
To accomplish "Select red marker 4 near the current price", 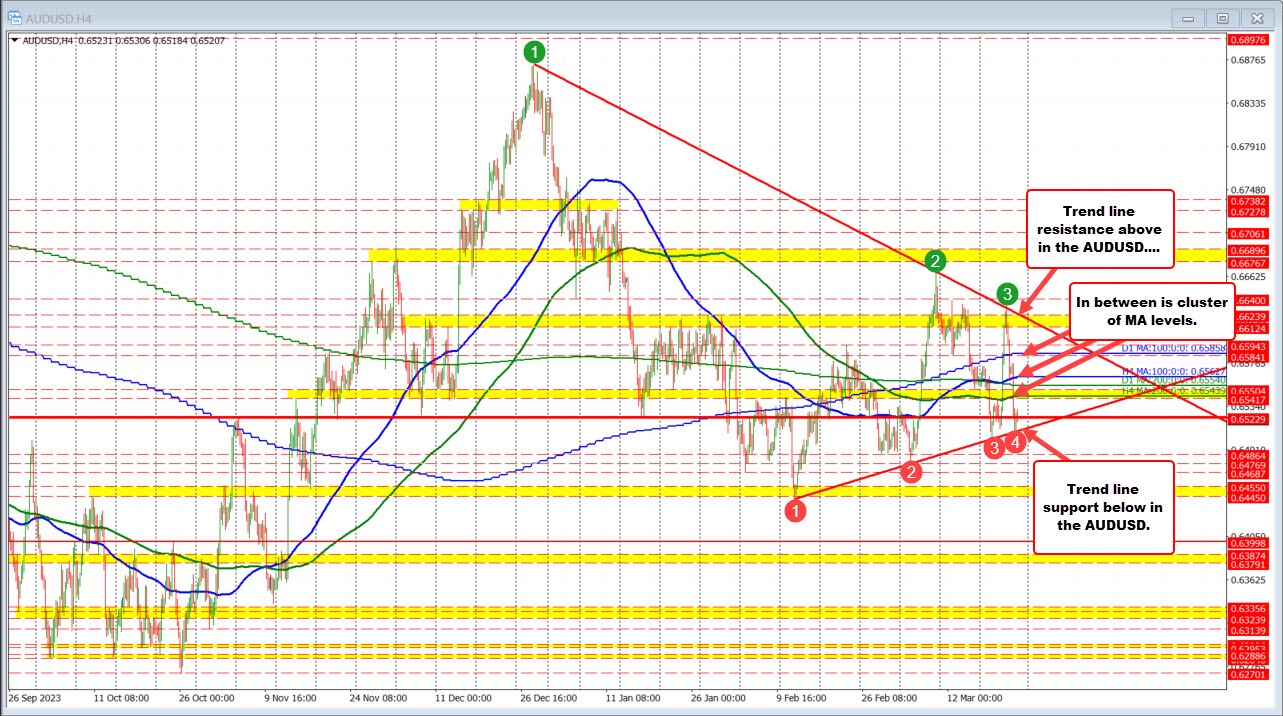I will 1016,442.
